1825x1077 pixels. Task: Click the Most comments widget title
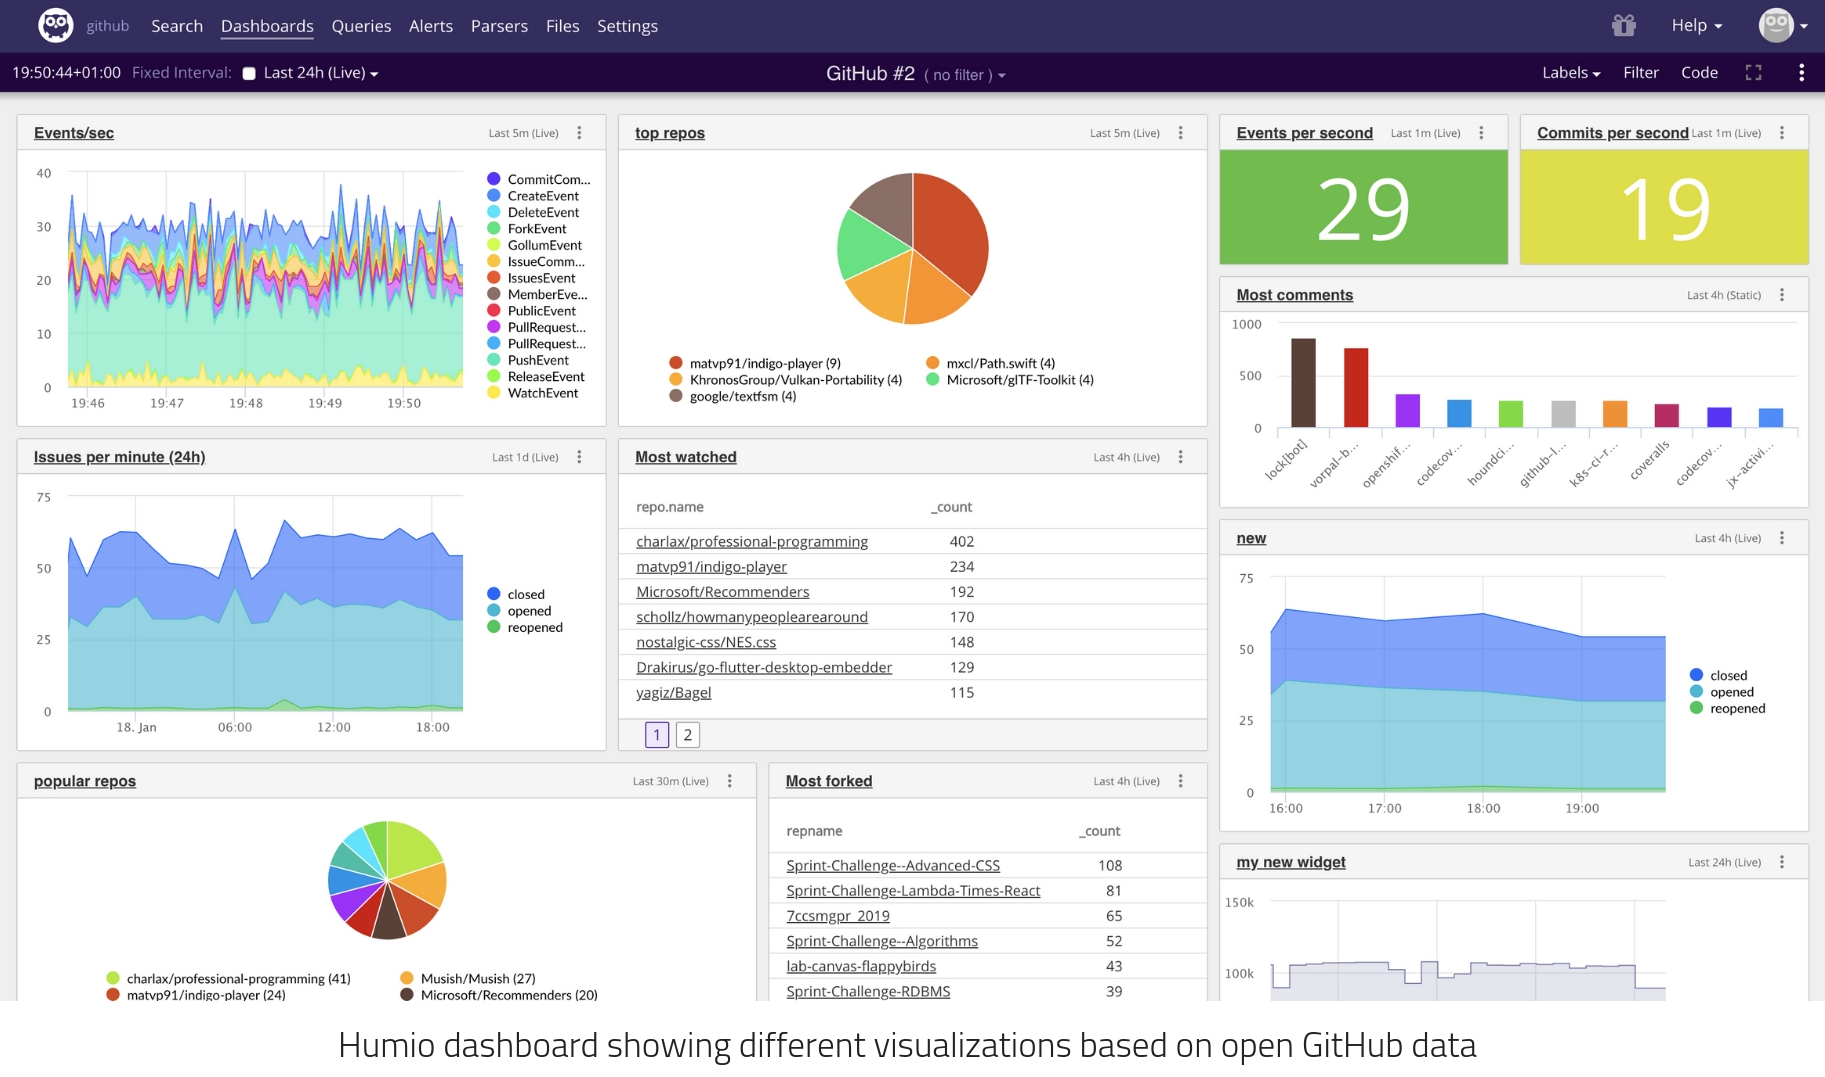point(1294,295)
